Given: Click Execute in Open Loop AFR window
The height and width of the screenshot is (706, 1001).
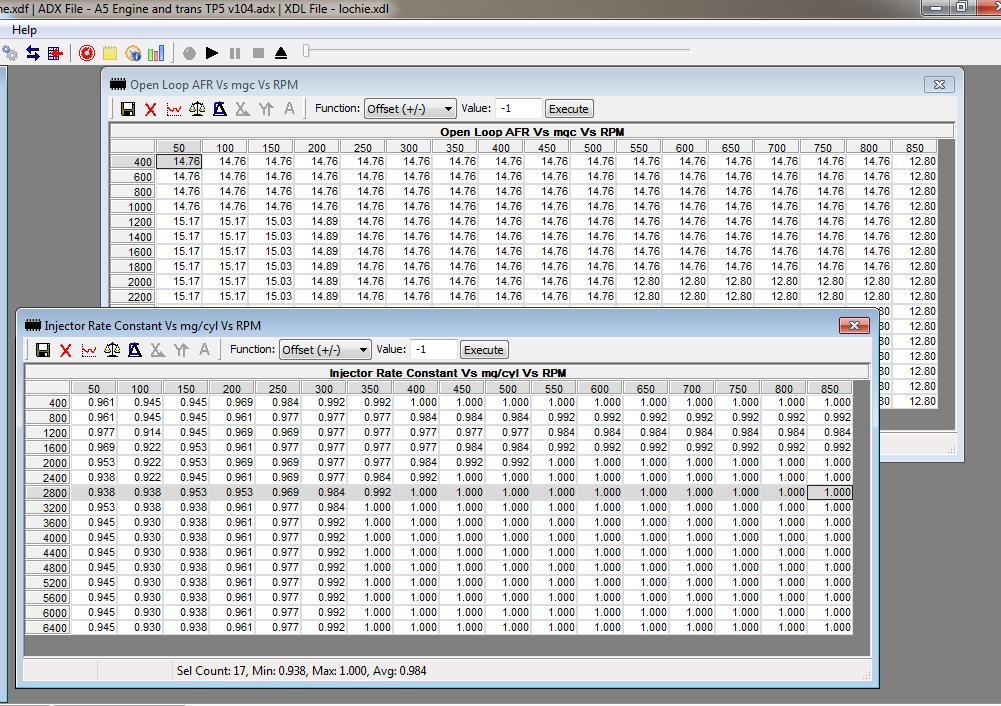Looking at the screenshot, I should [x=569, y=109].
